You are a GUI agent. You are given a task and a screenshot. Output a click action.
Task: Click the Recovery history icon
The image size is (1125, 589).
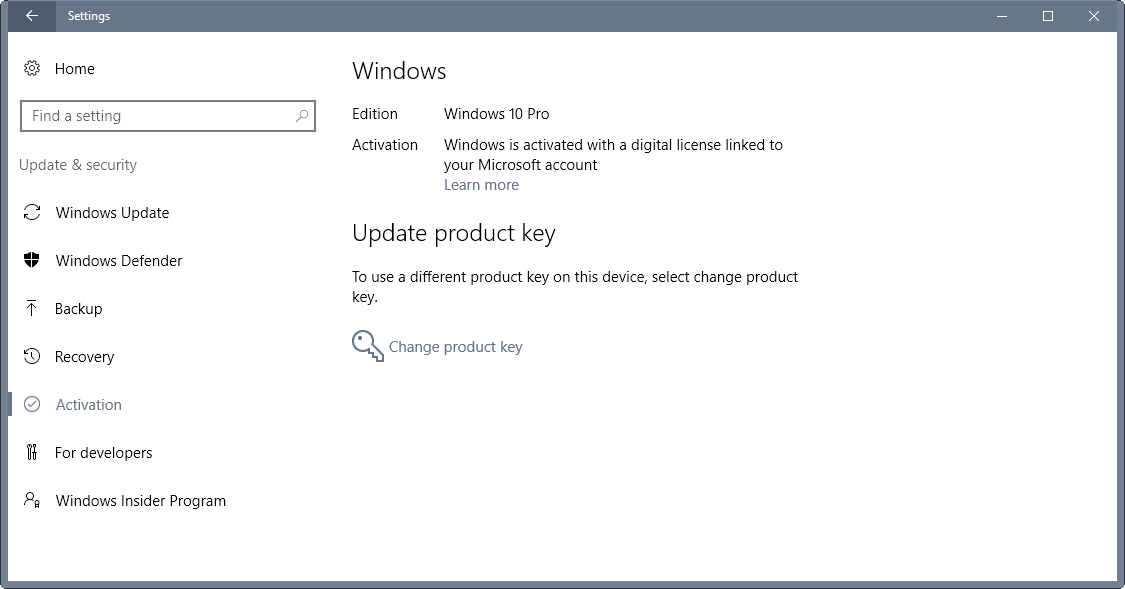[32, 357]
